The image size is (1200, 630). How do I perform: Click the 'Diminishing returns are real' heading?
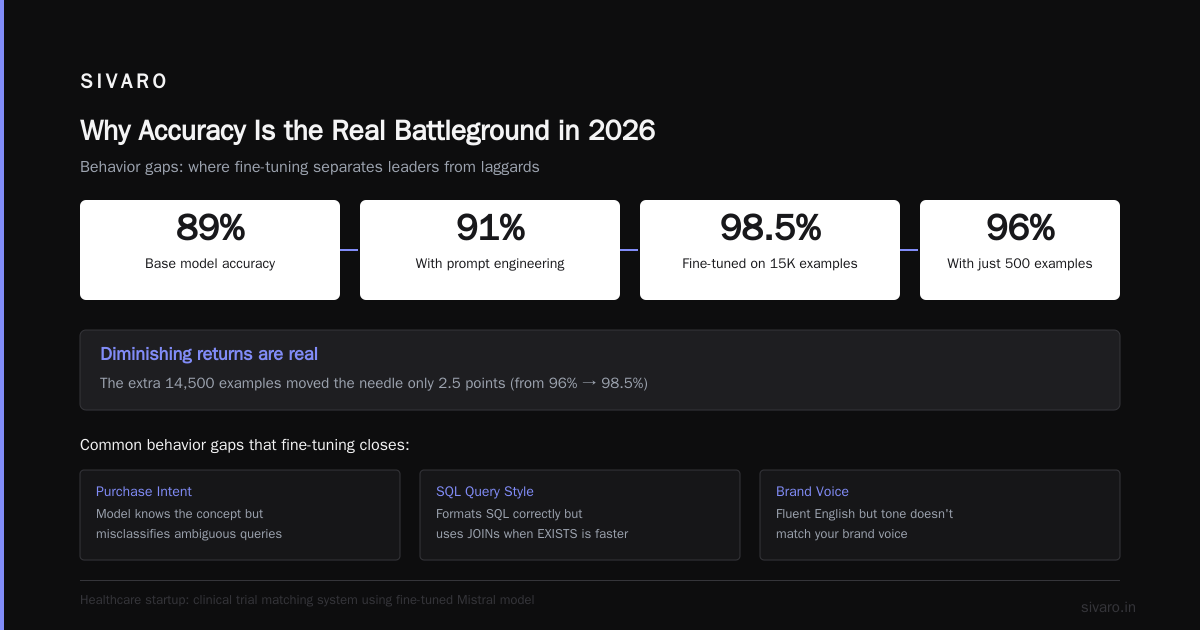click(209, 354)
